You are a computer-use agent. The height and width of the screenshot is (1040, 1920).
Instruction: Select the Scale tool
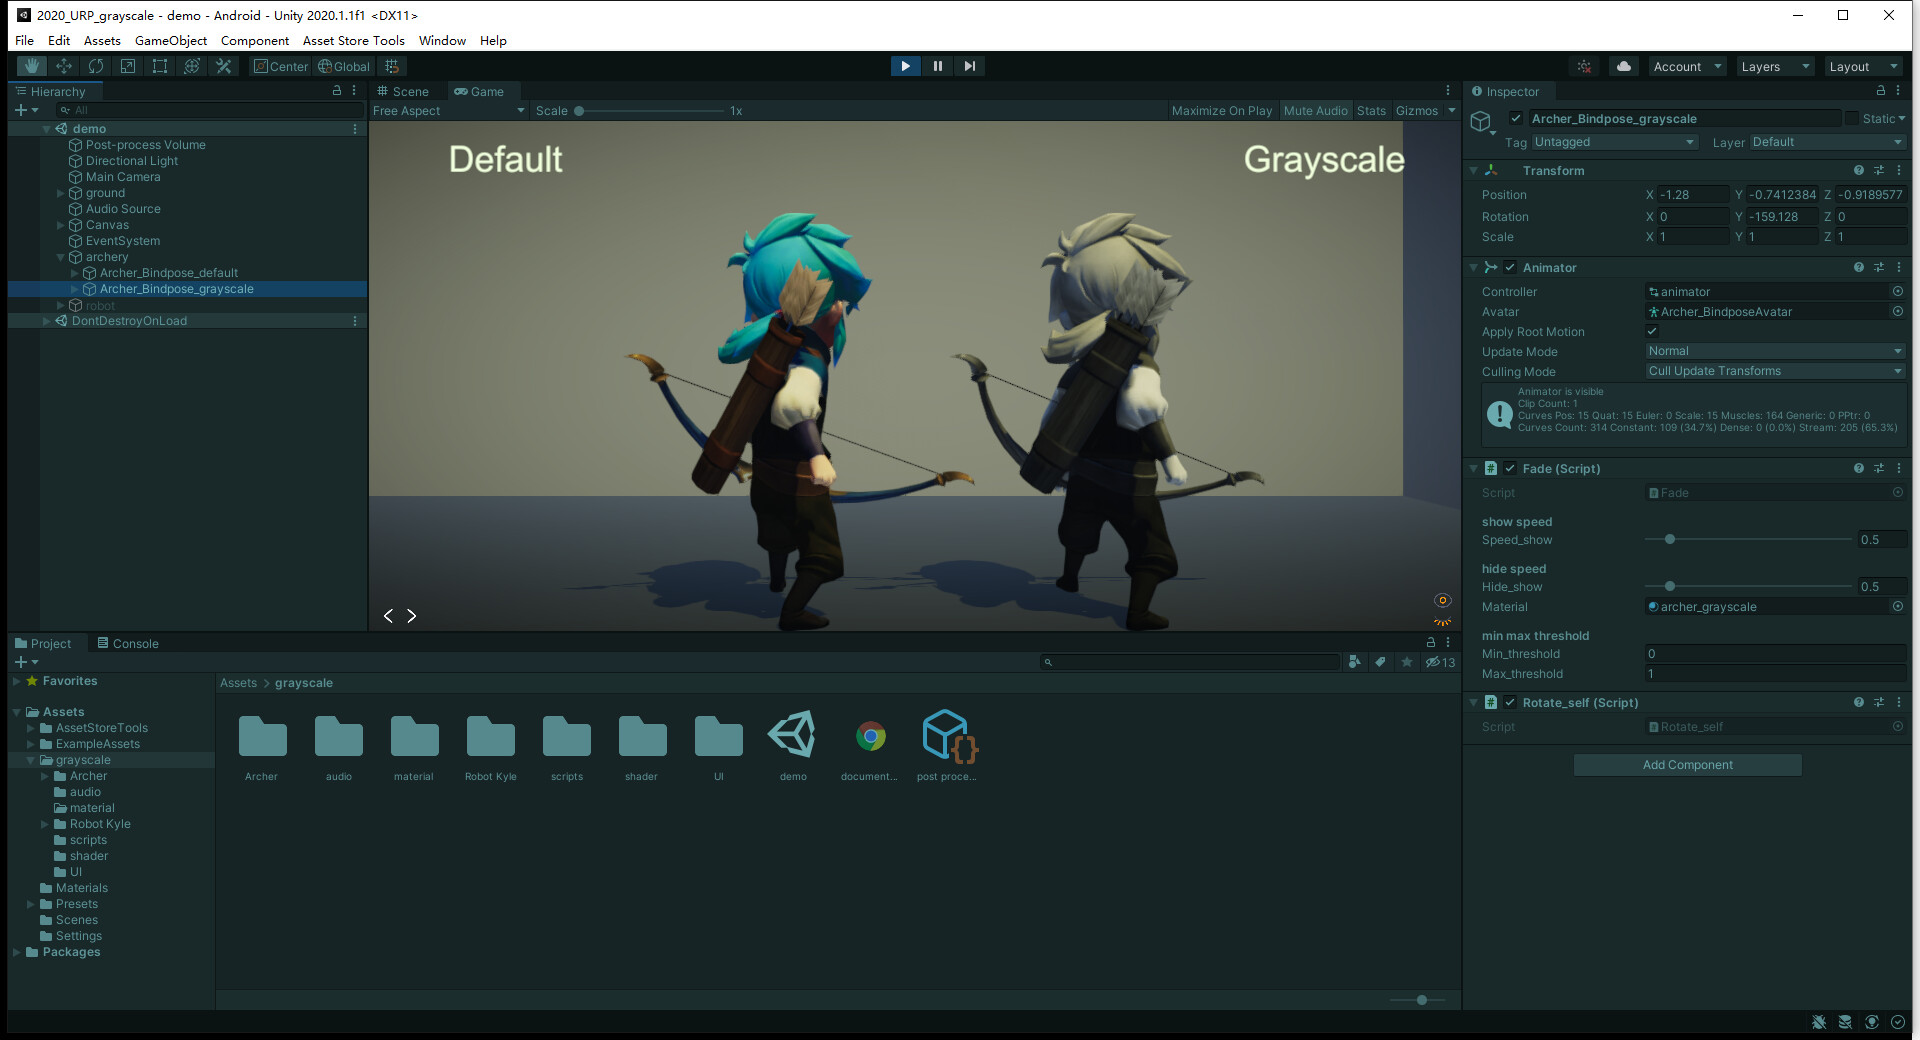pyautogui.click(x=128, y=65)
